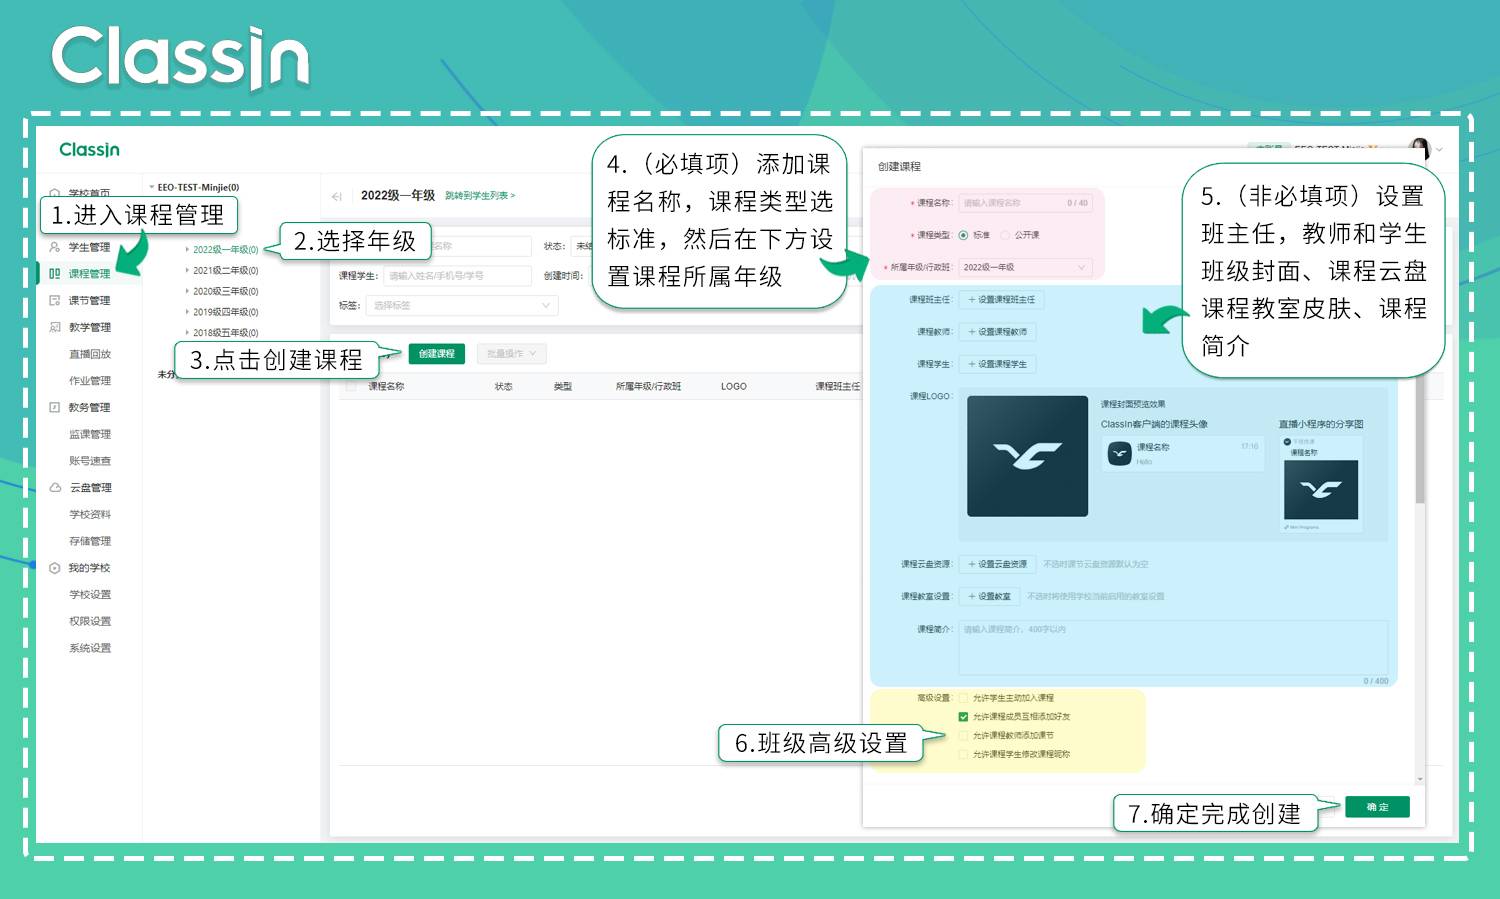This screenshot has width=1500, height=899.
Task: Open 权限设置 in the sidebar
Action: (x=90, y=621)
